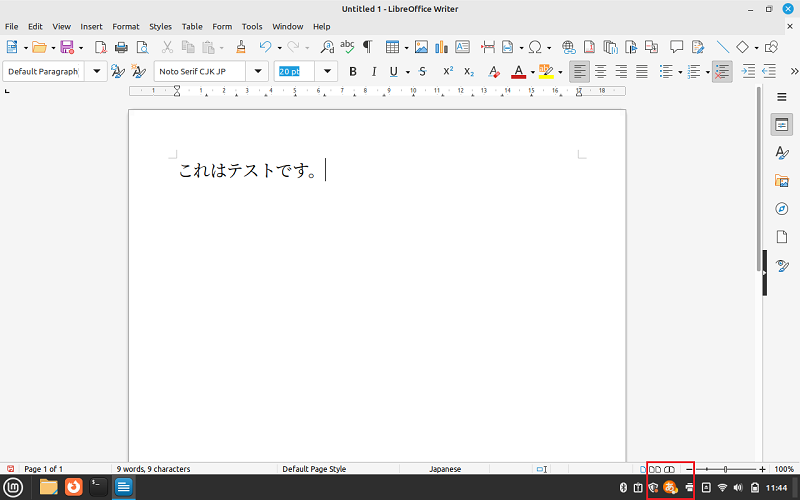Open underline style dropdown arrow
The image size is (800, 500).
(x=407, y=72)
